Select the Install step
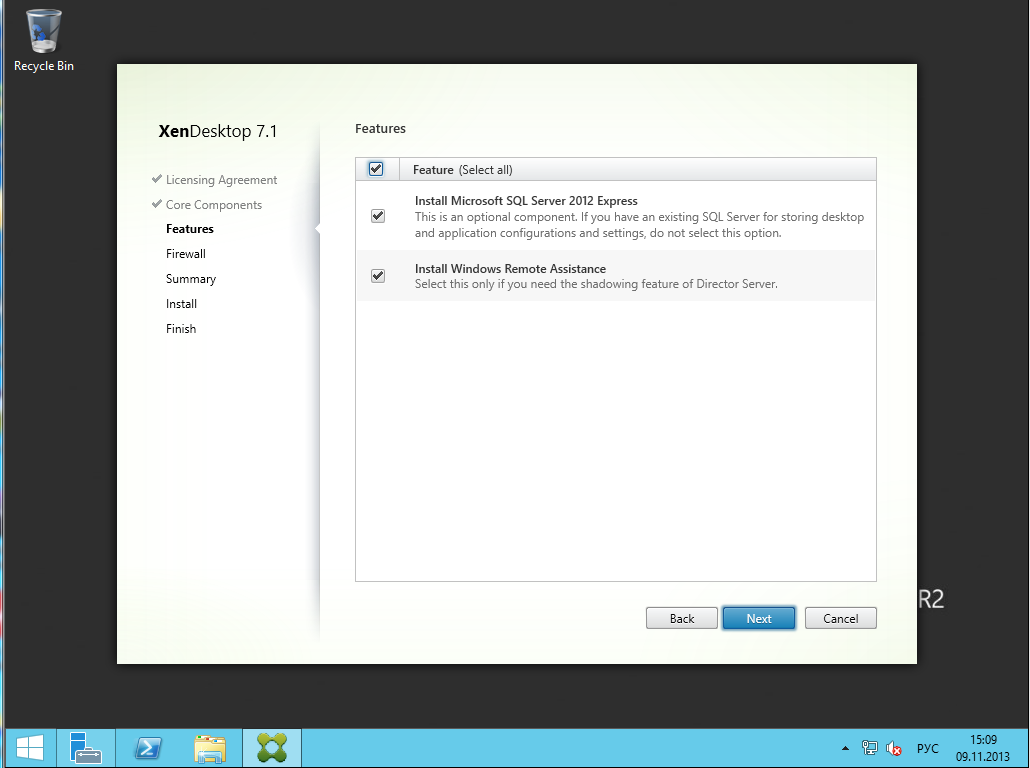 point(181,304)
